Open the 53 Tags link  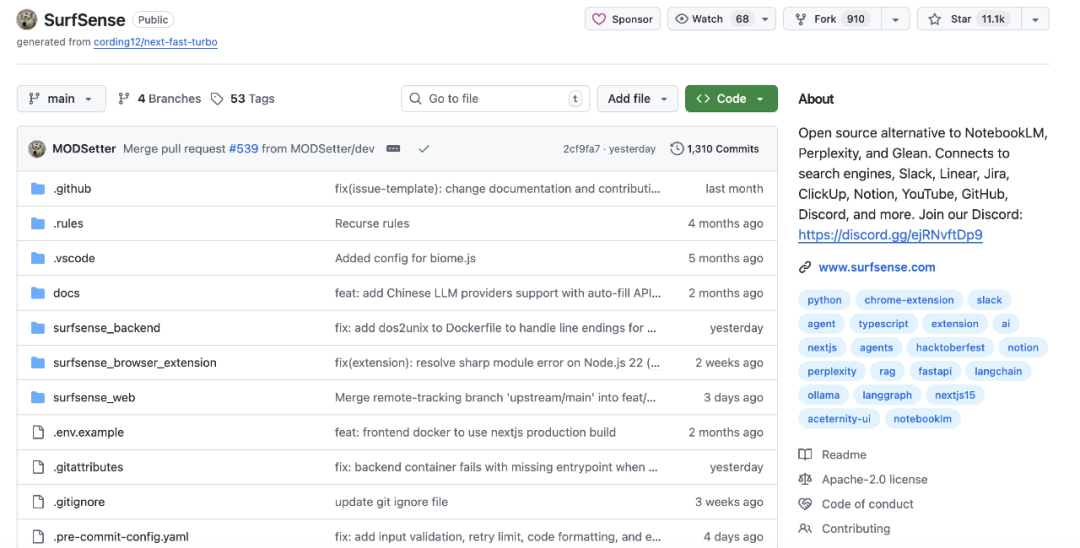(x=242, y=99)
